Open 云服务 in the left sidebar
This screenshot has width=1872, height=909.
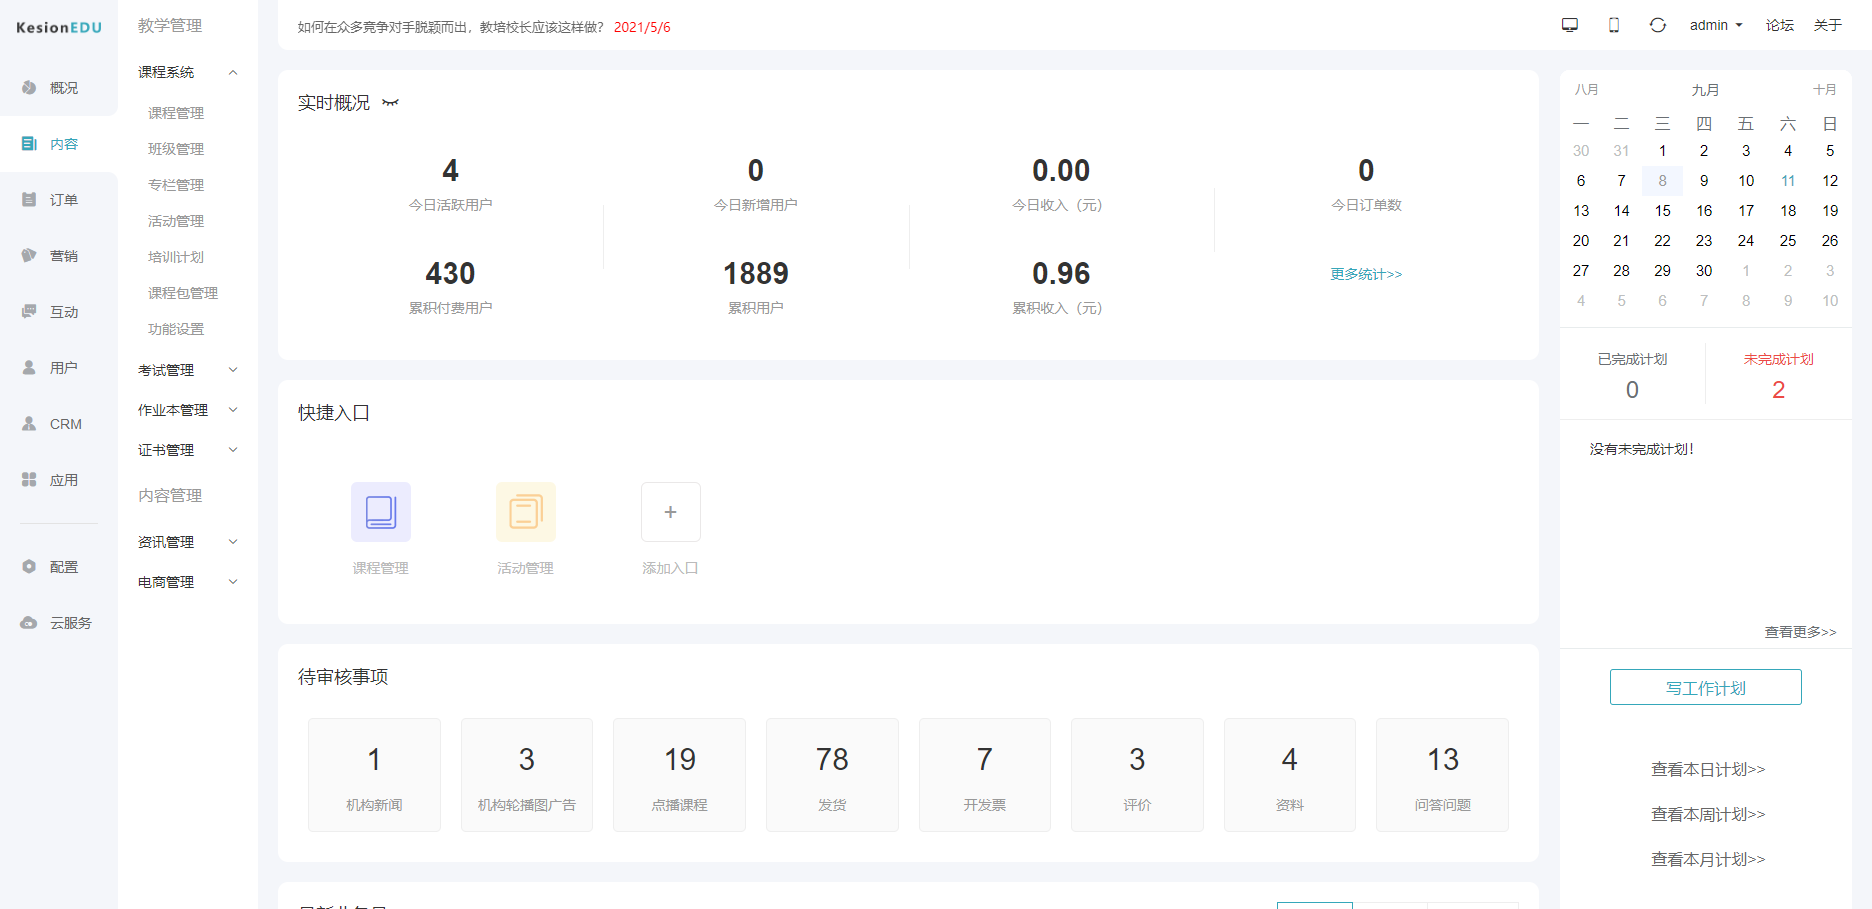59,623
